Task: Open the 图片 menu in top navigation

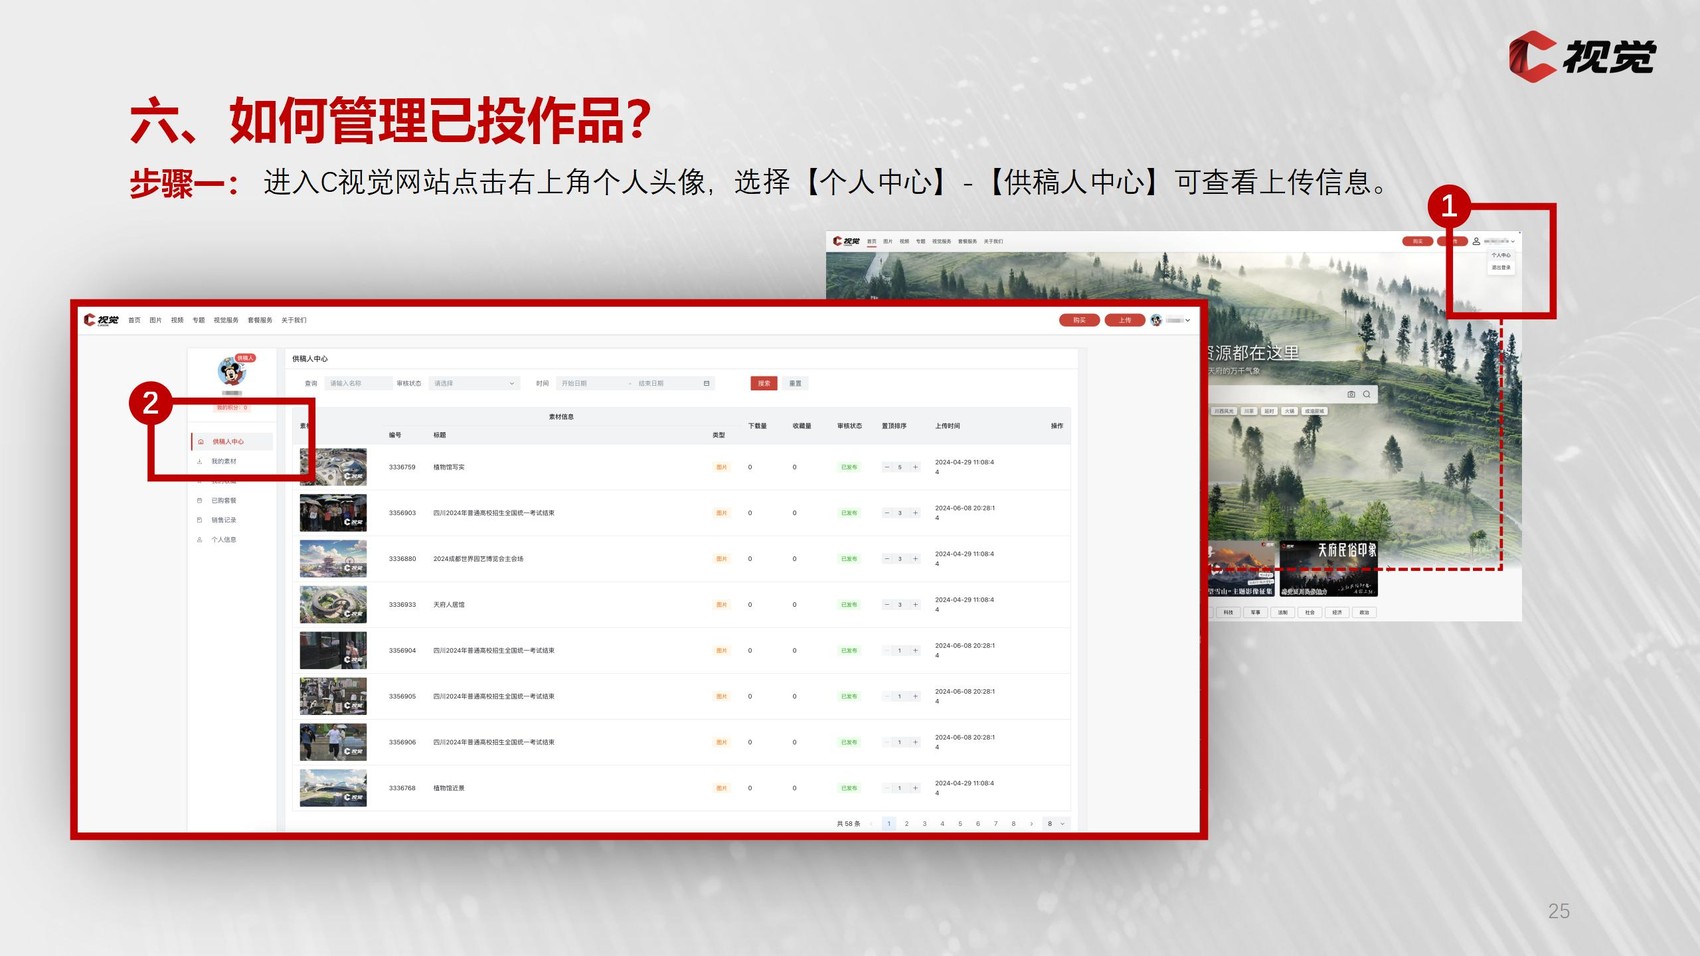Action: (155, 320)
